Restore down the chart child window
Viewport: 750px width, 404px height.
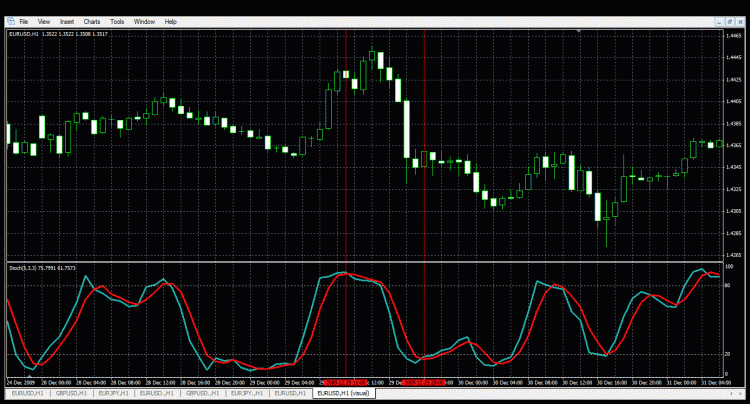click(730, 22)
